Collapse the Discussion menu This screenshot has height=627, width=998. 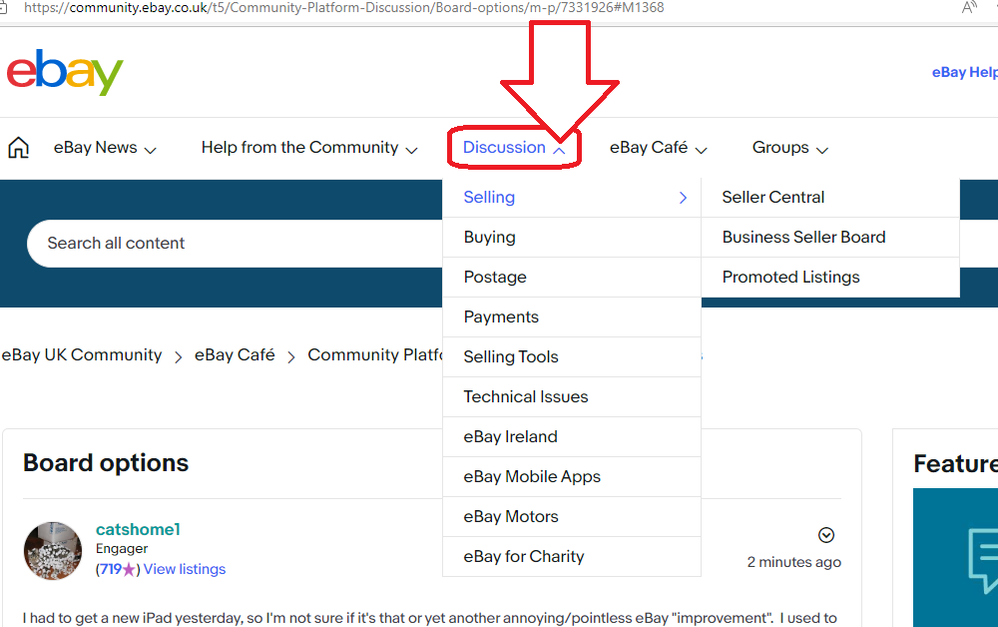[x=514, y=148]
